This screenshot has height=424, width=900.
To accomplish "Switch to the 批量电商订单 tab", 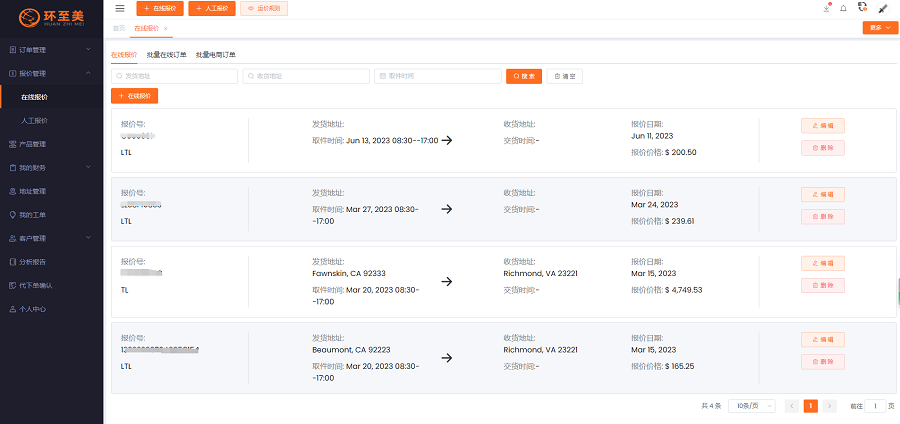I will click(x=215, y=55).
